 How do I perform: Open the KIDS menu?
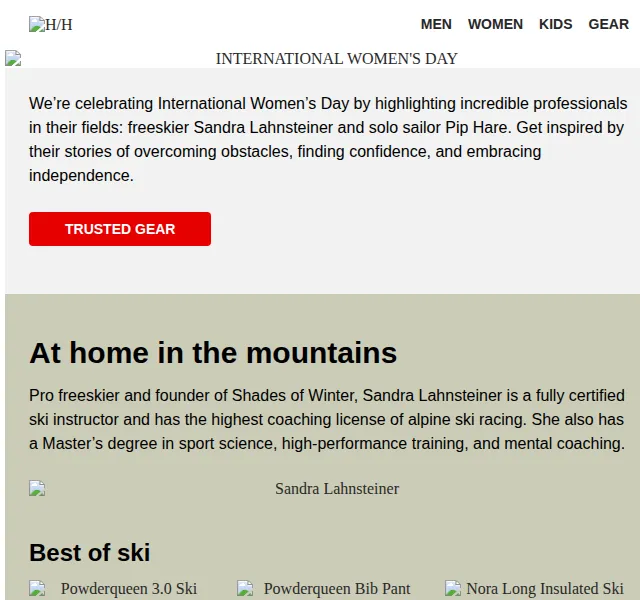pos(556,24)
